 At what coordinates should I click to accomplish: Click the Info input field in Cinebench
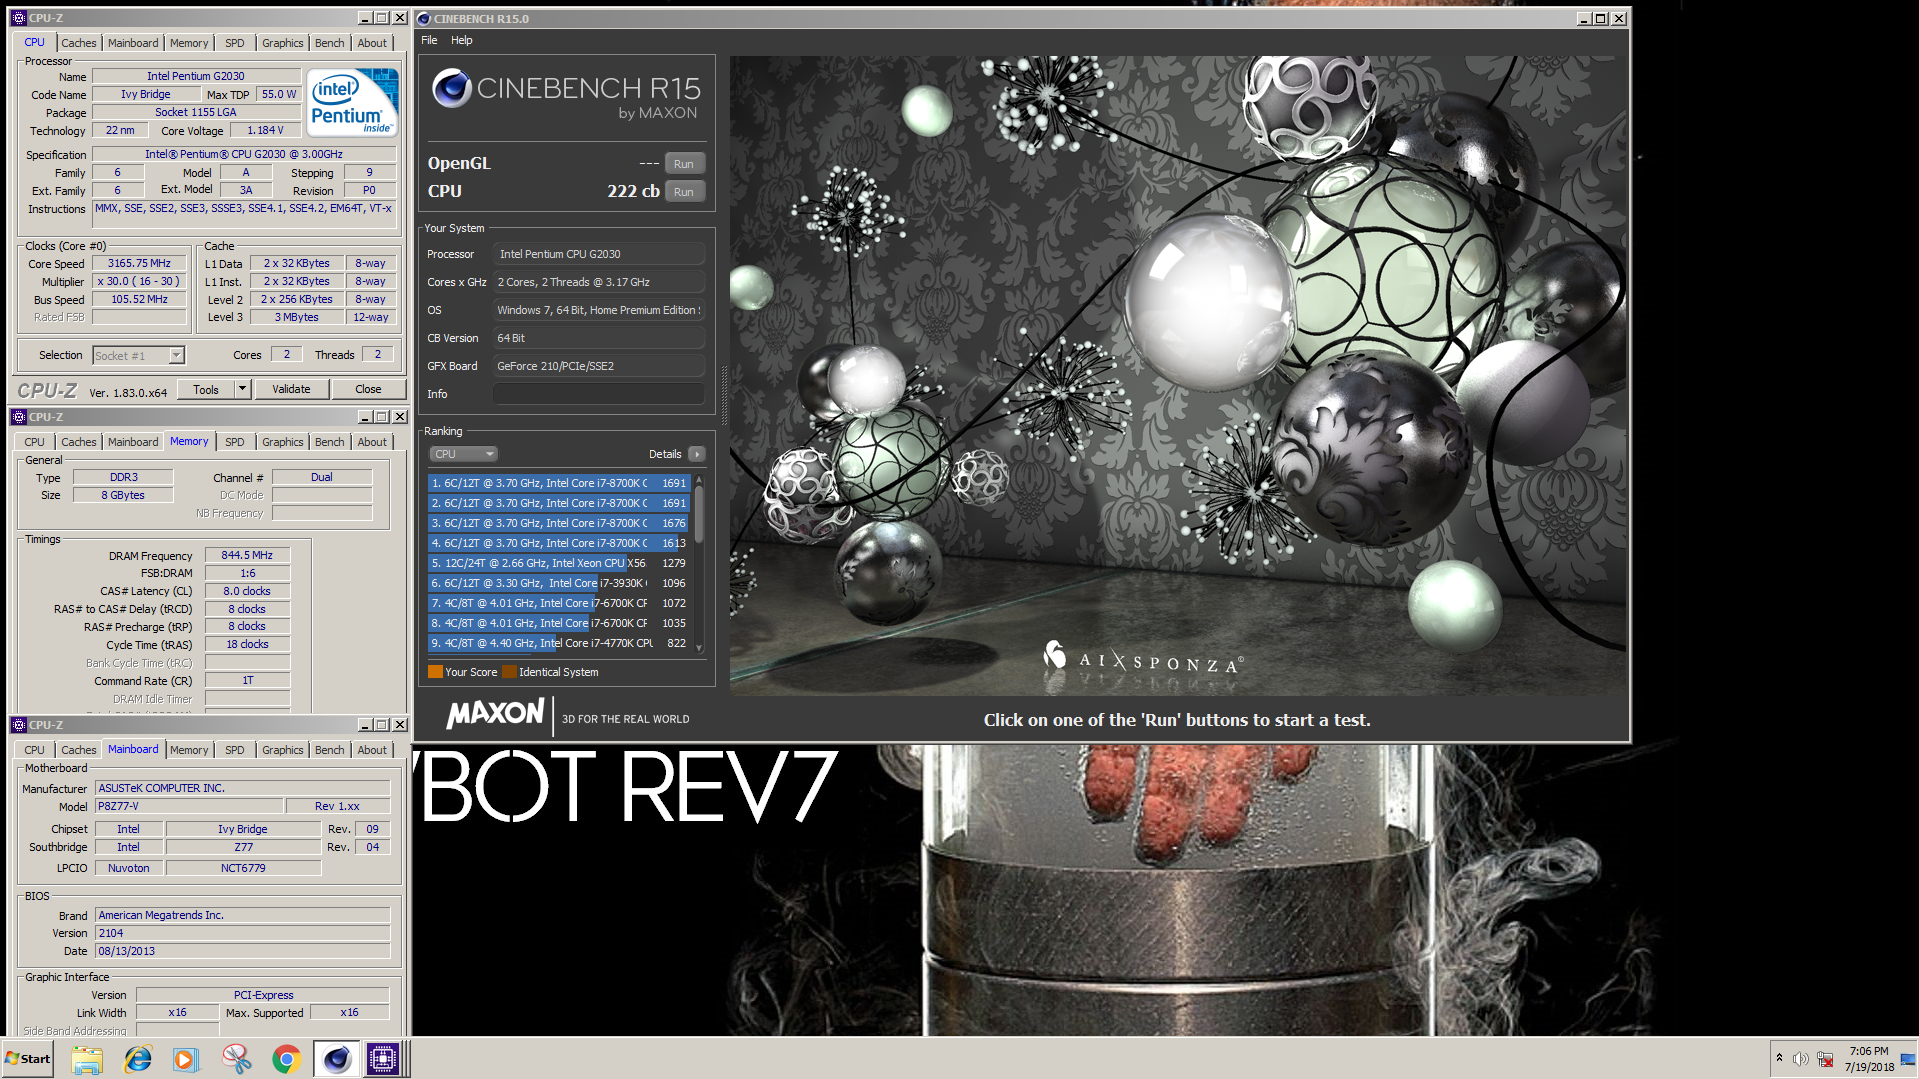coord(598,394)
